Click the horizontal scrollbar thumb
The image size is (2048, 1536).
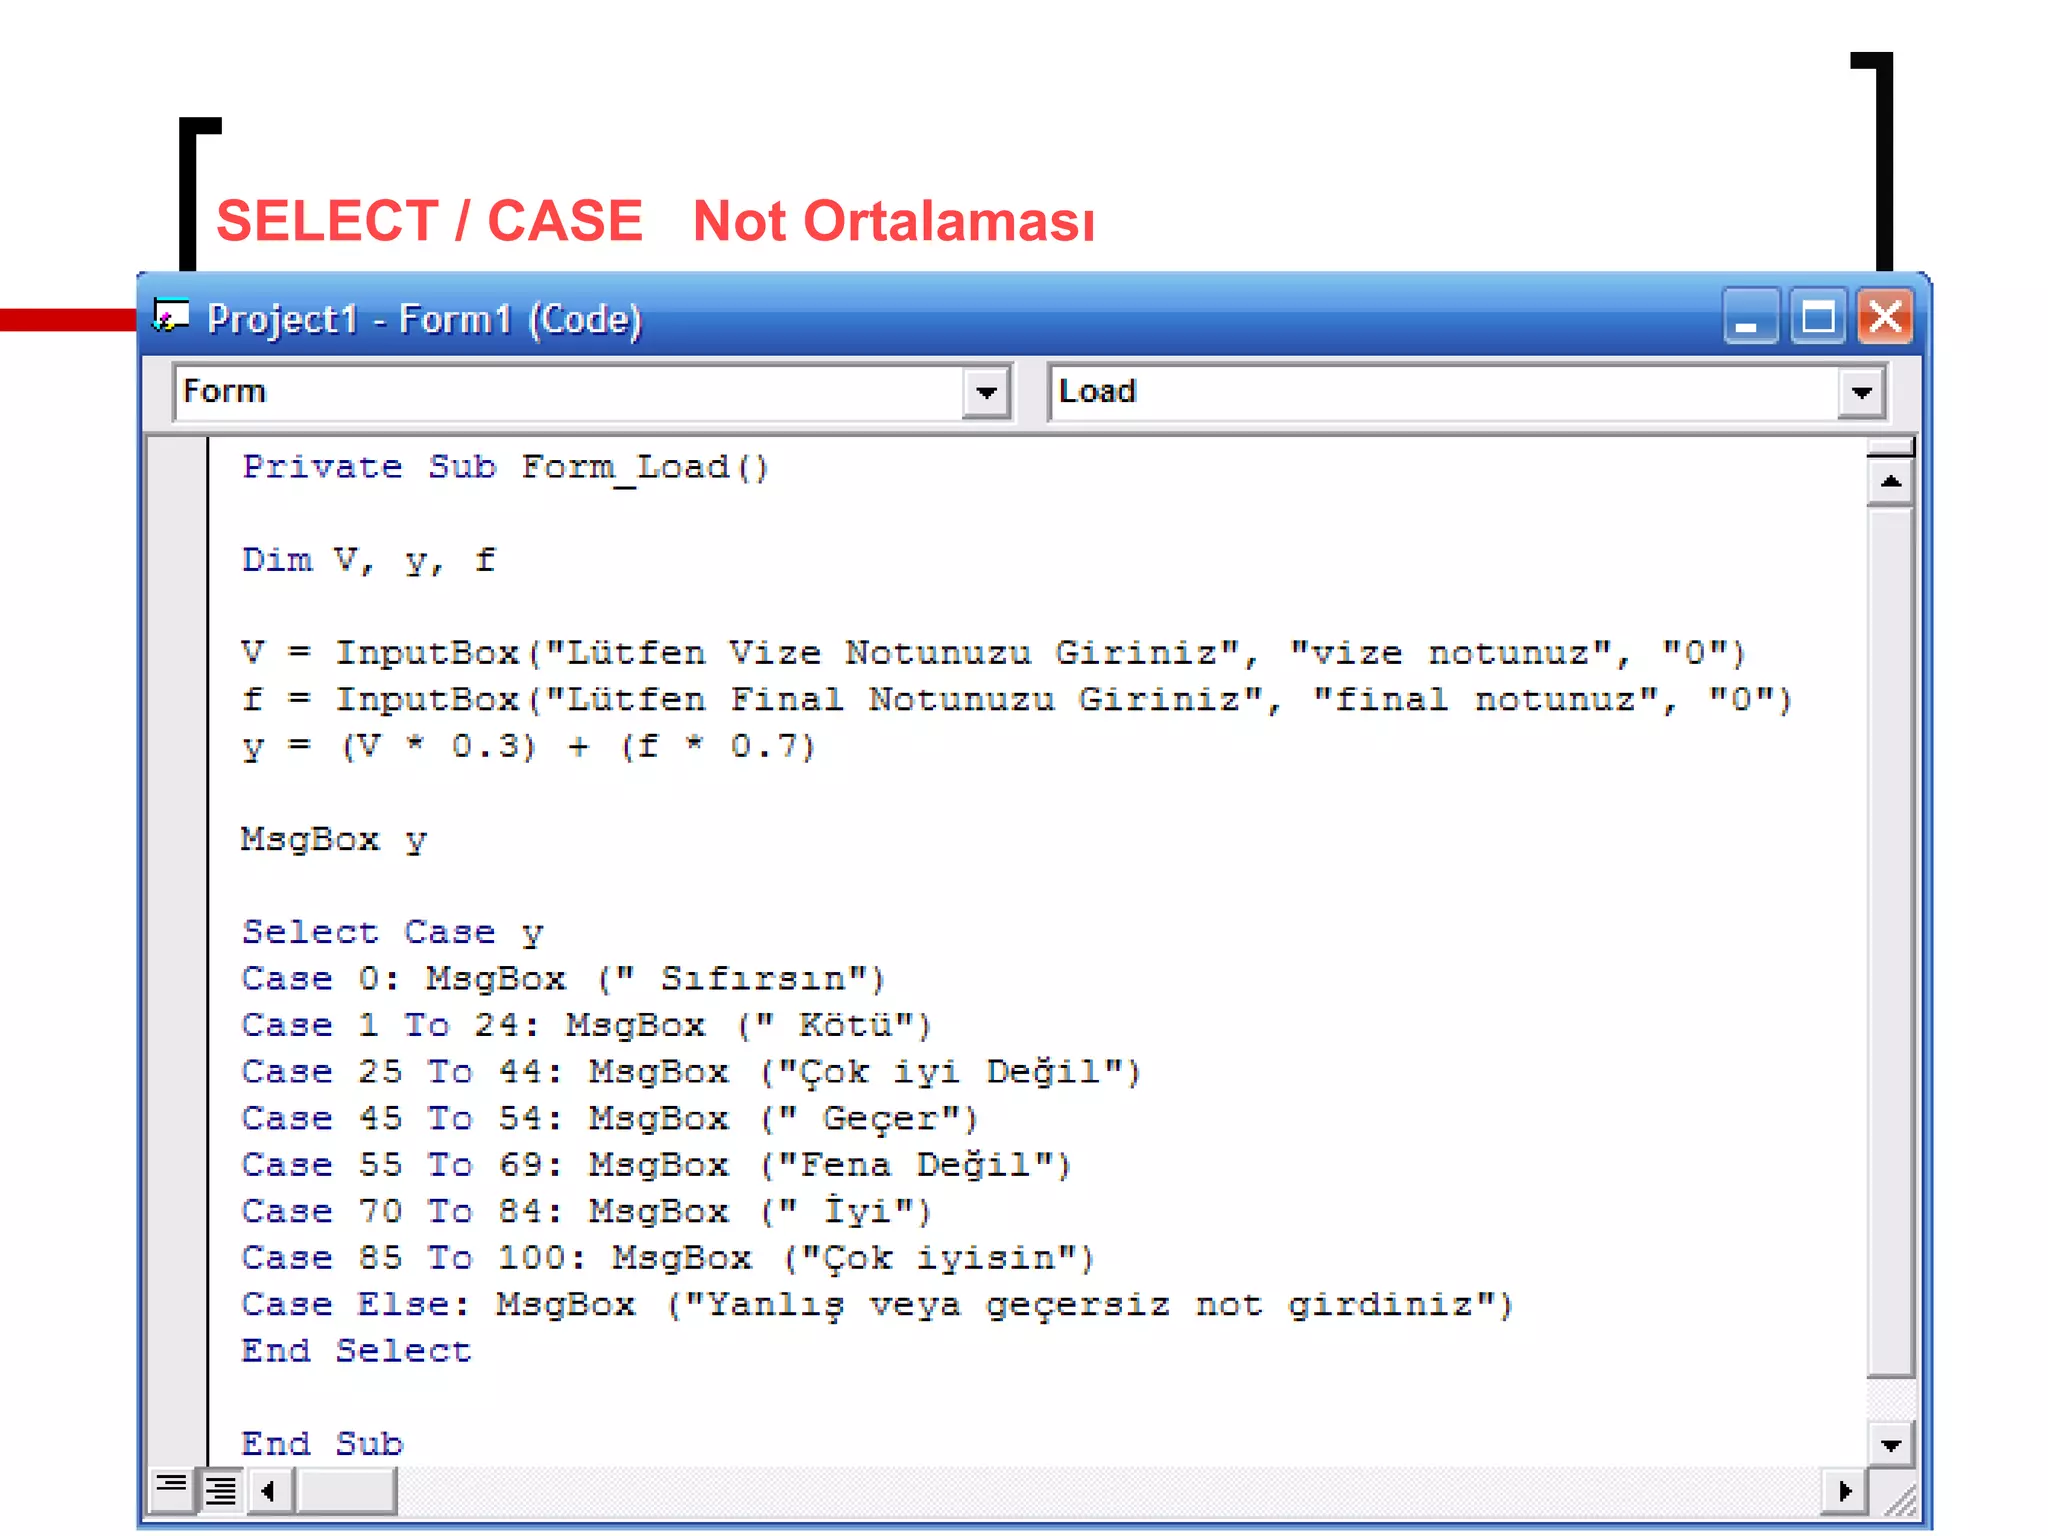pos(346,1491)
